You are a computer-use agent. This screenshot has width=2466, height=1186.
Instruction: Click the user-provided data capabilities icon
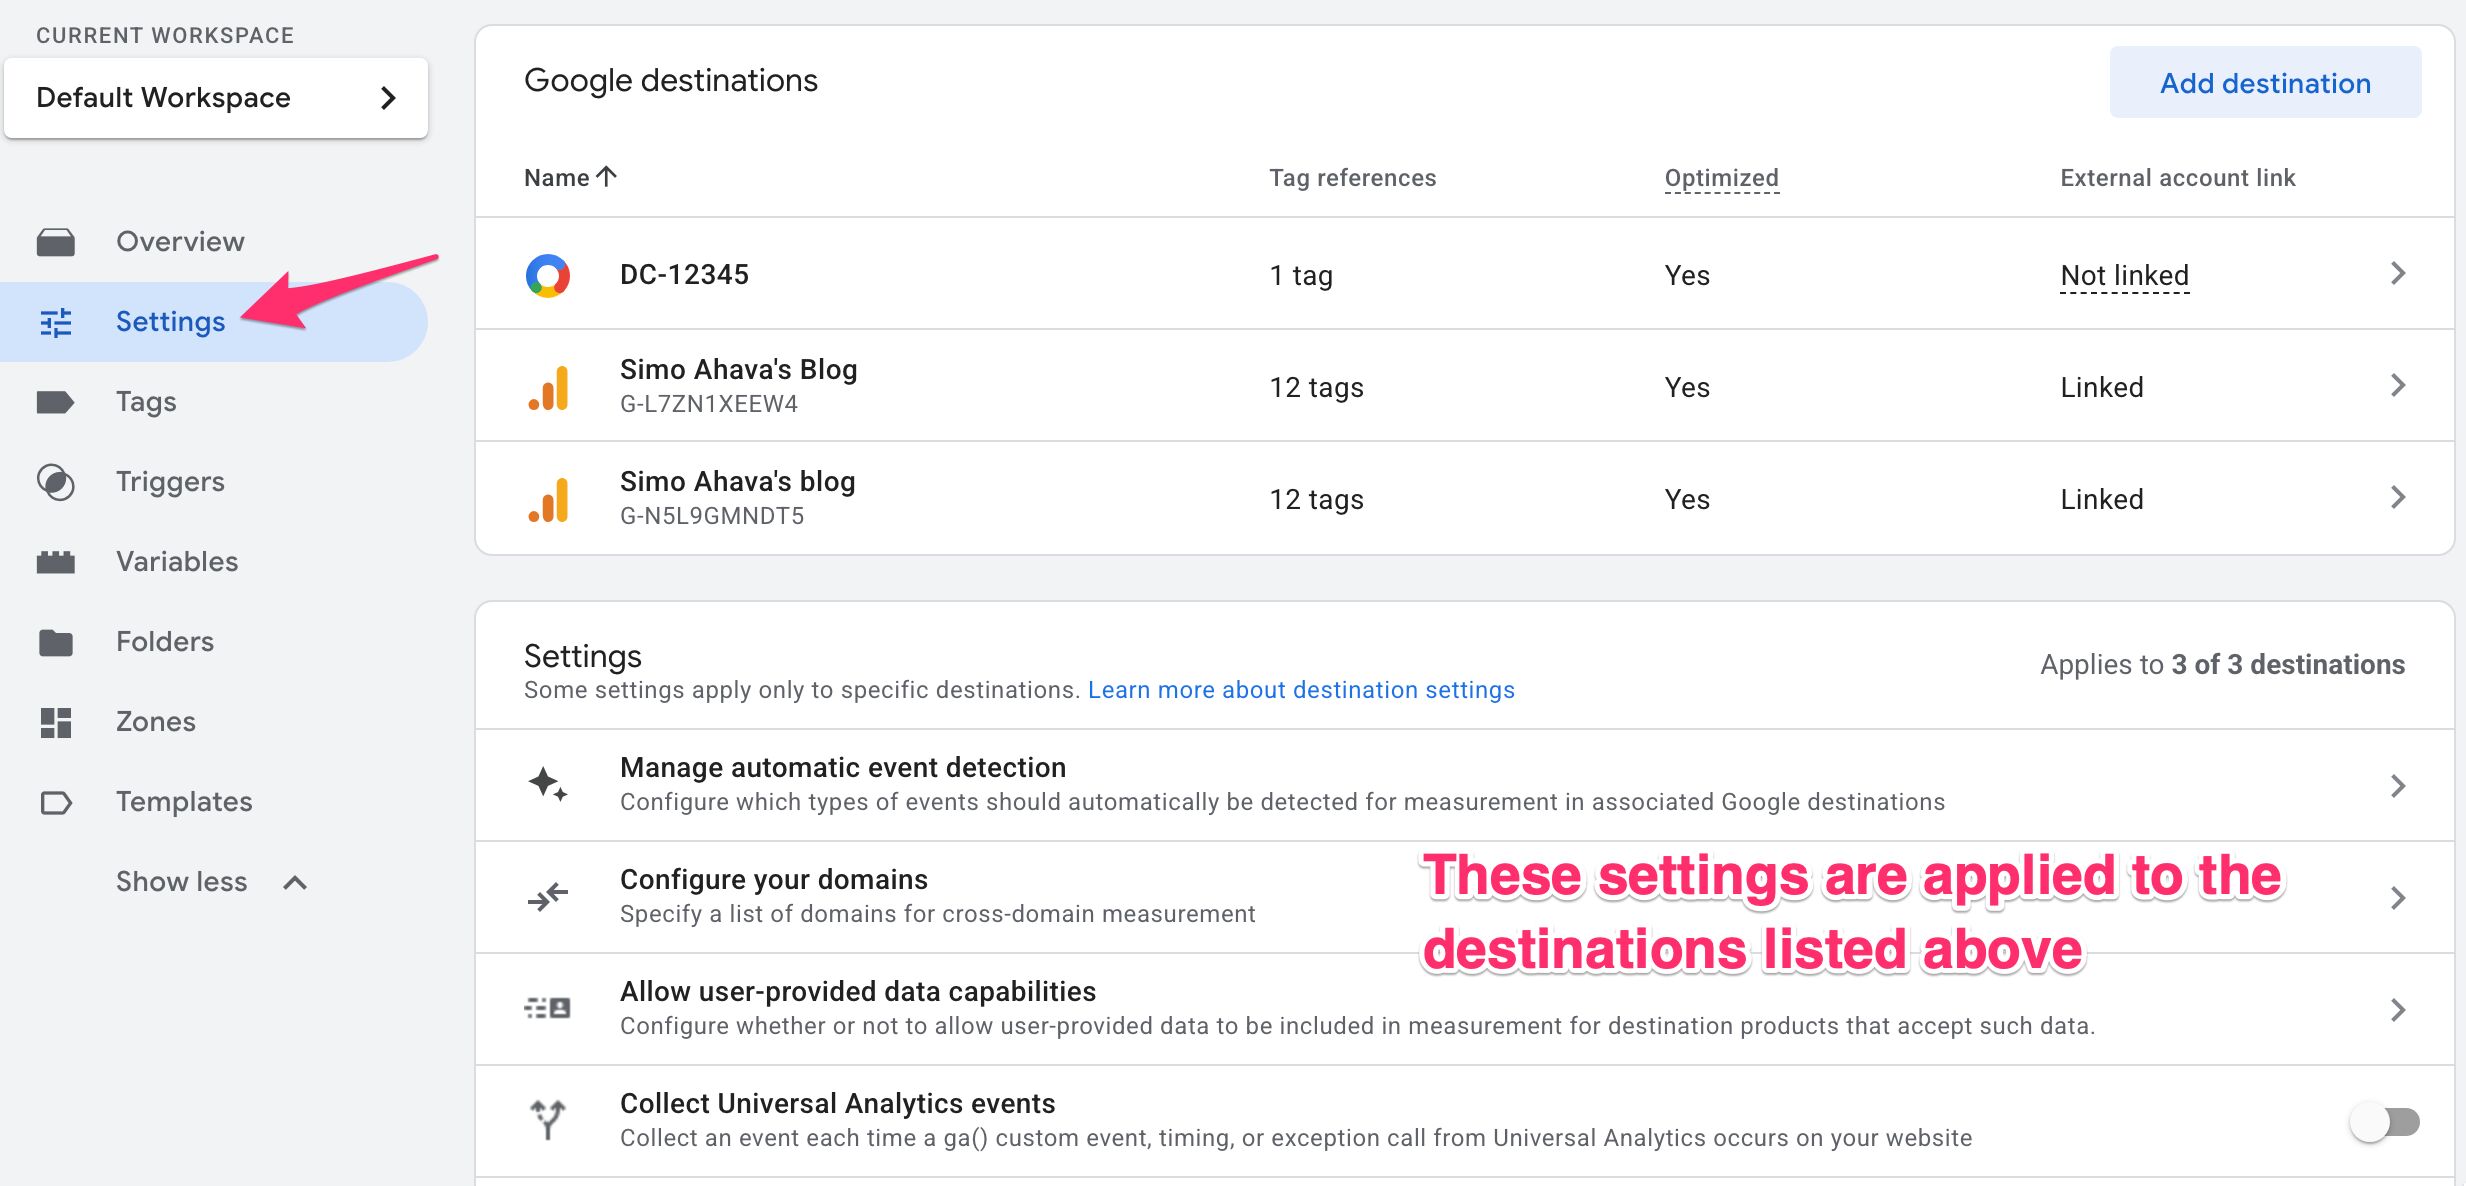[x=548, y=1008]
